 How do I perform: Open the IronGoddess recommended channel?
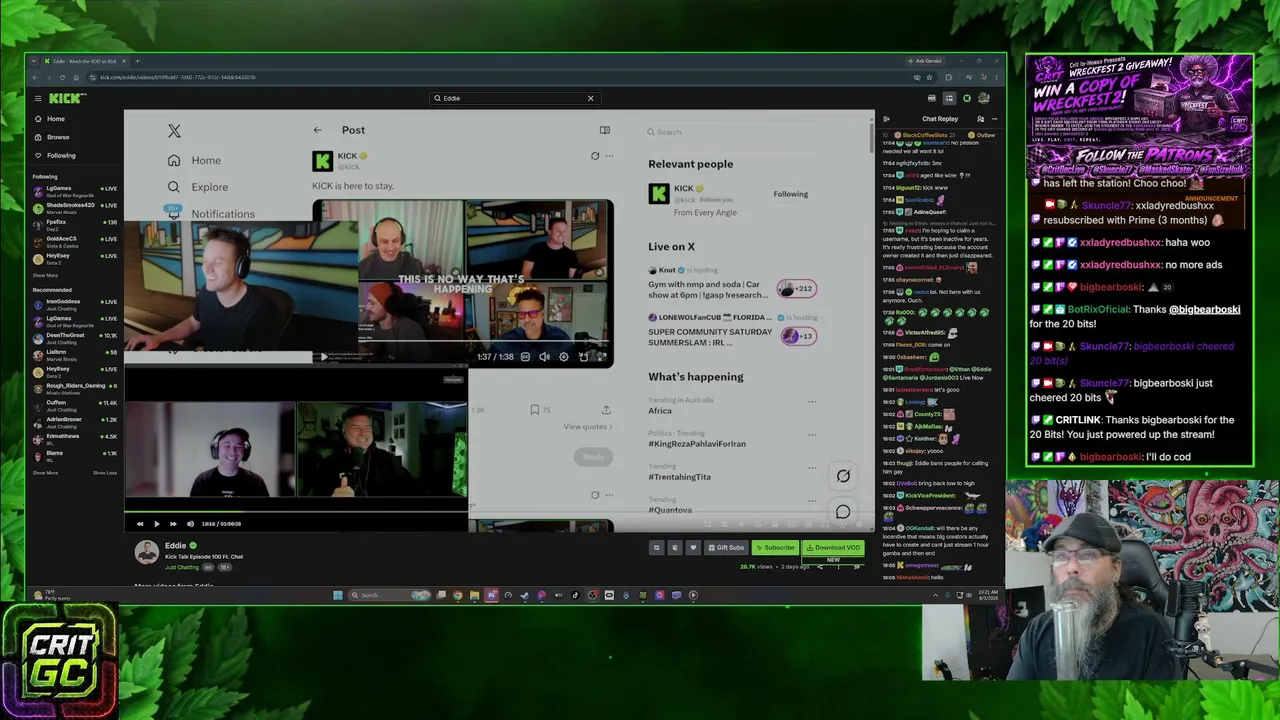[75, 303]
